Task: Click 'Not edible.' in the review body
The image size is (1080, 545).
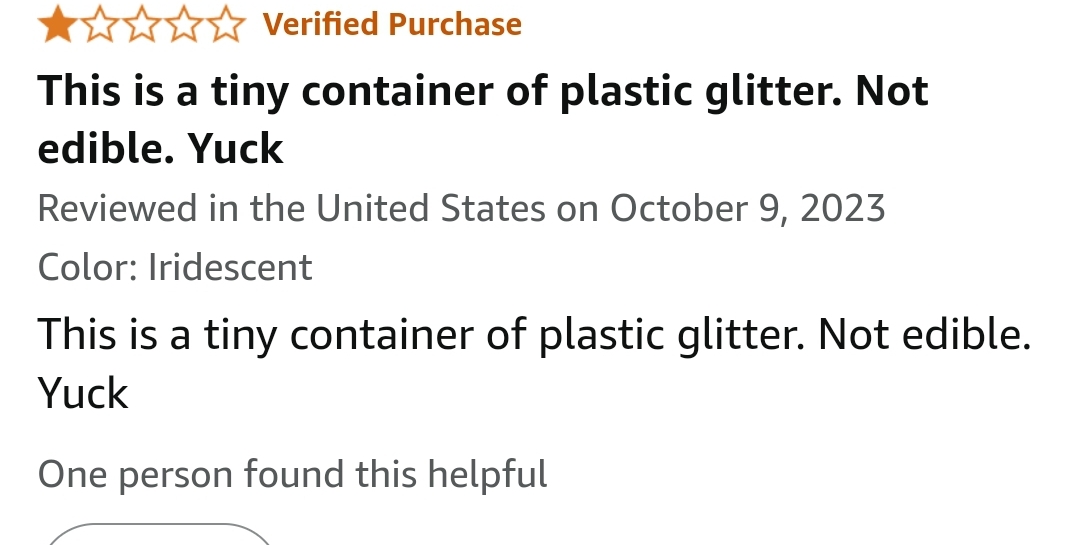Action: click(x=924, y=335)
